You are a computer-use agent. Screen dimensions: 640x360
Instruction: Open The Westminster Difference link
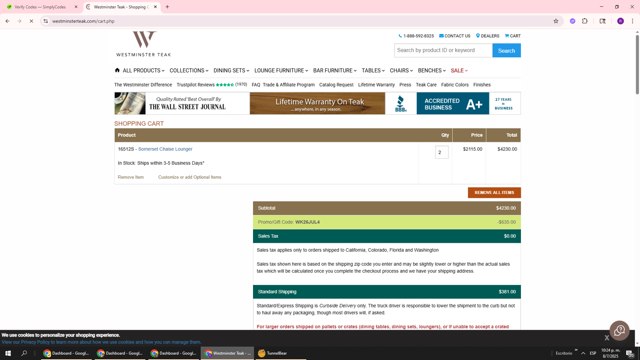click(x=143, y=85)
